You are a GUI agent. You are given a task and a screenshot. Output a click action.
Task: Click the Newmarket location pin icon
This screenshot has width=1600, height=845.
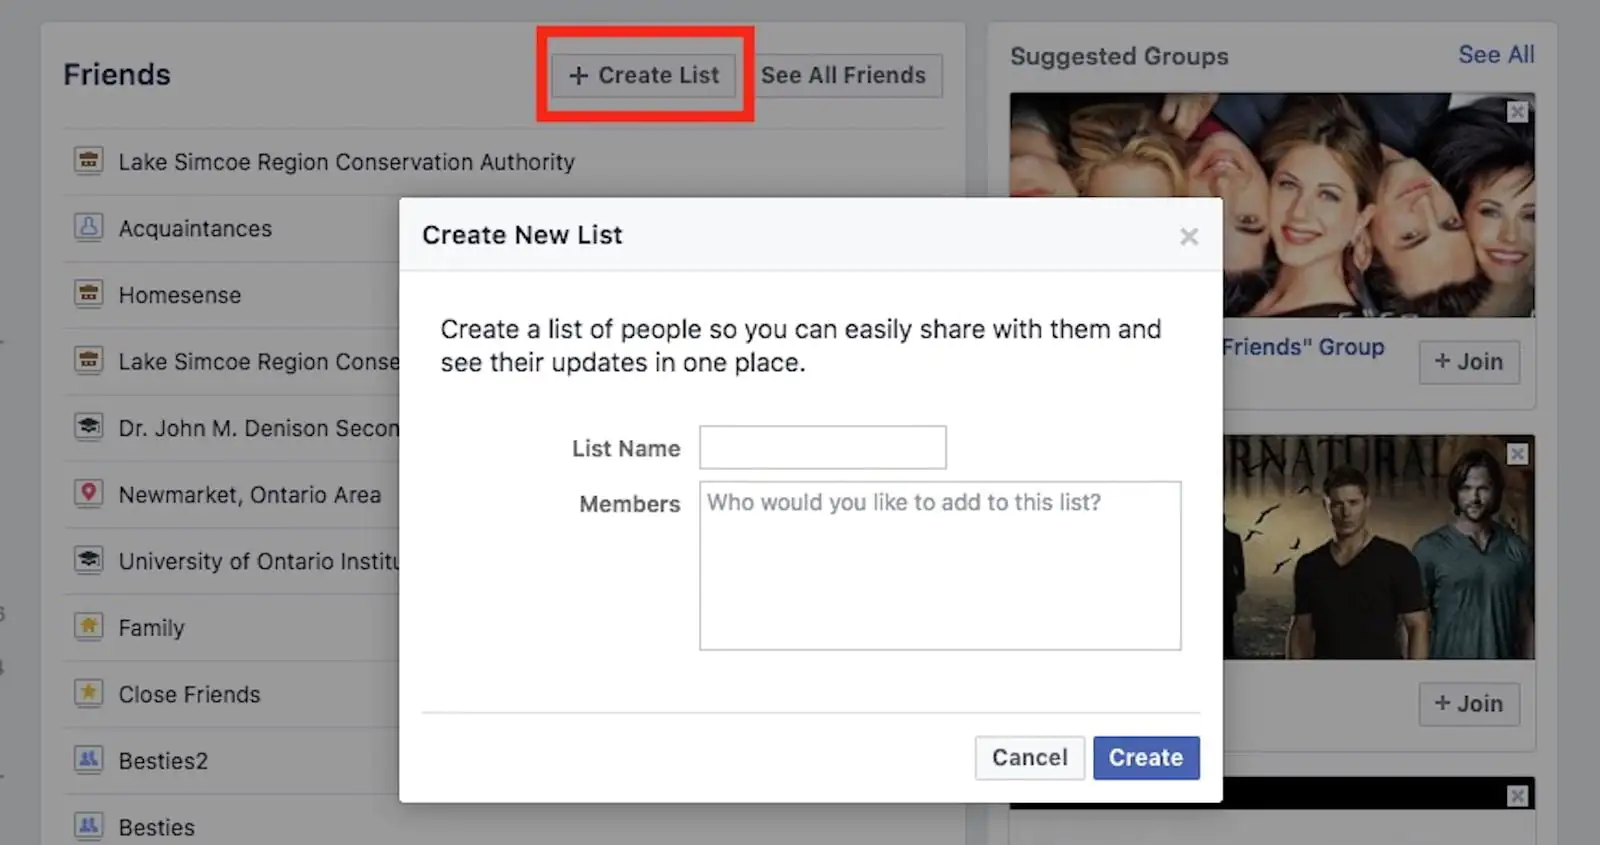click(x=89, y=493)
